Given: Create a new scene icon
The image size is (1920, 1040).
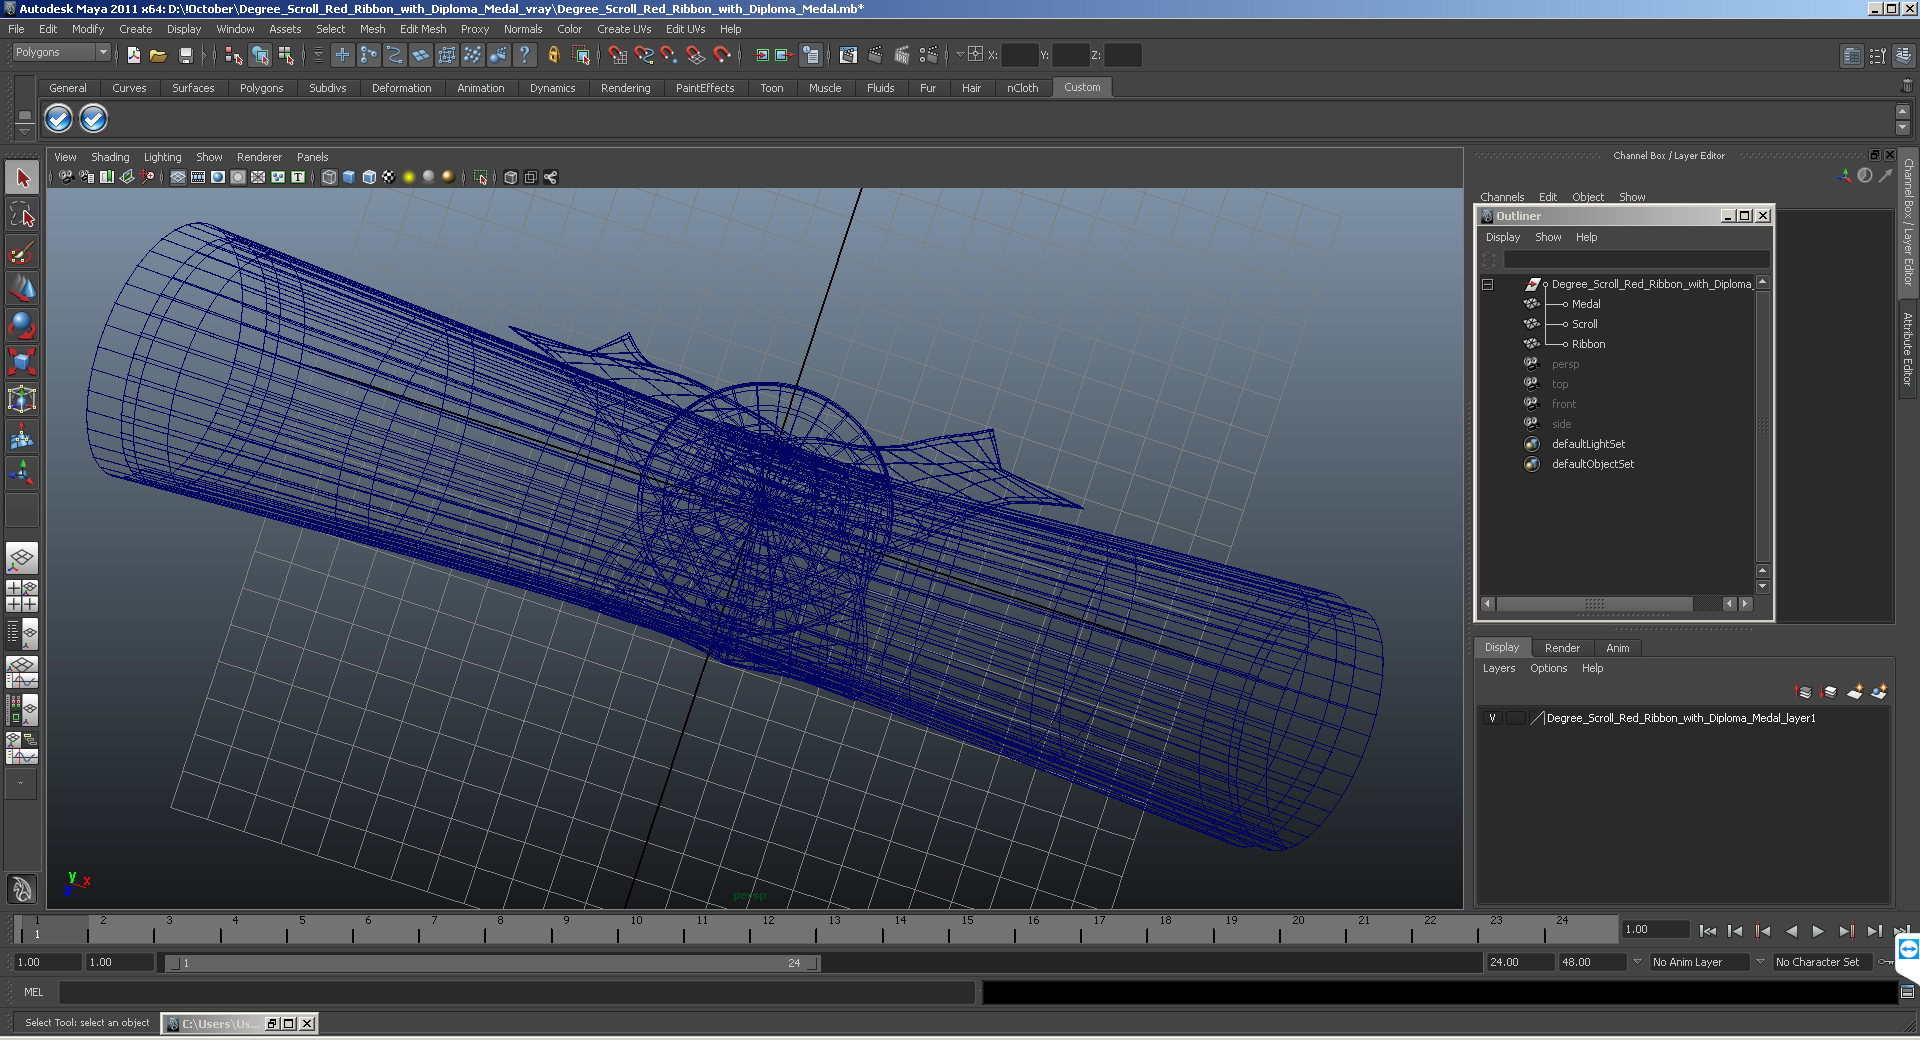Looking at the screenshot, I should [x=134, y=55].
